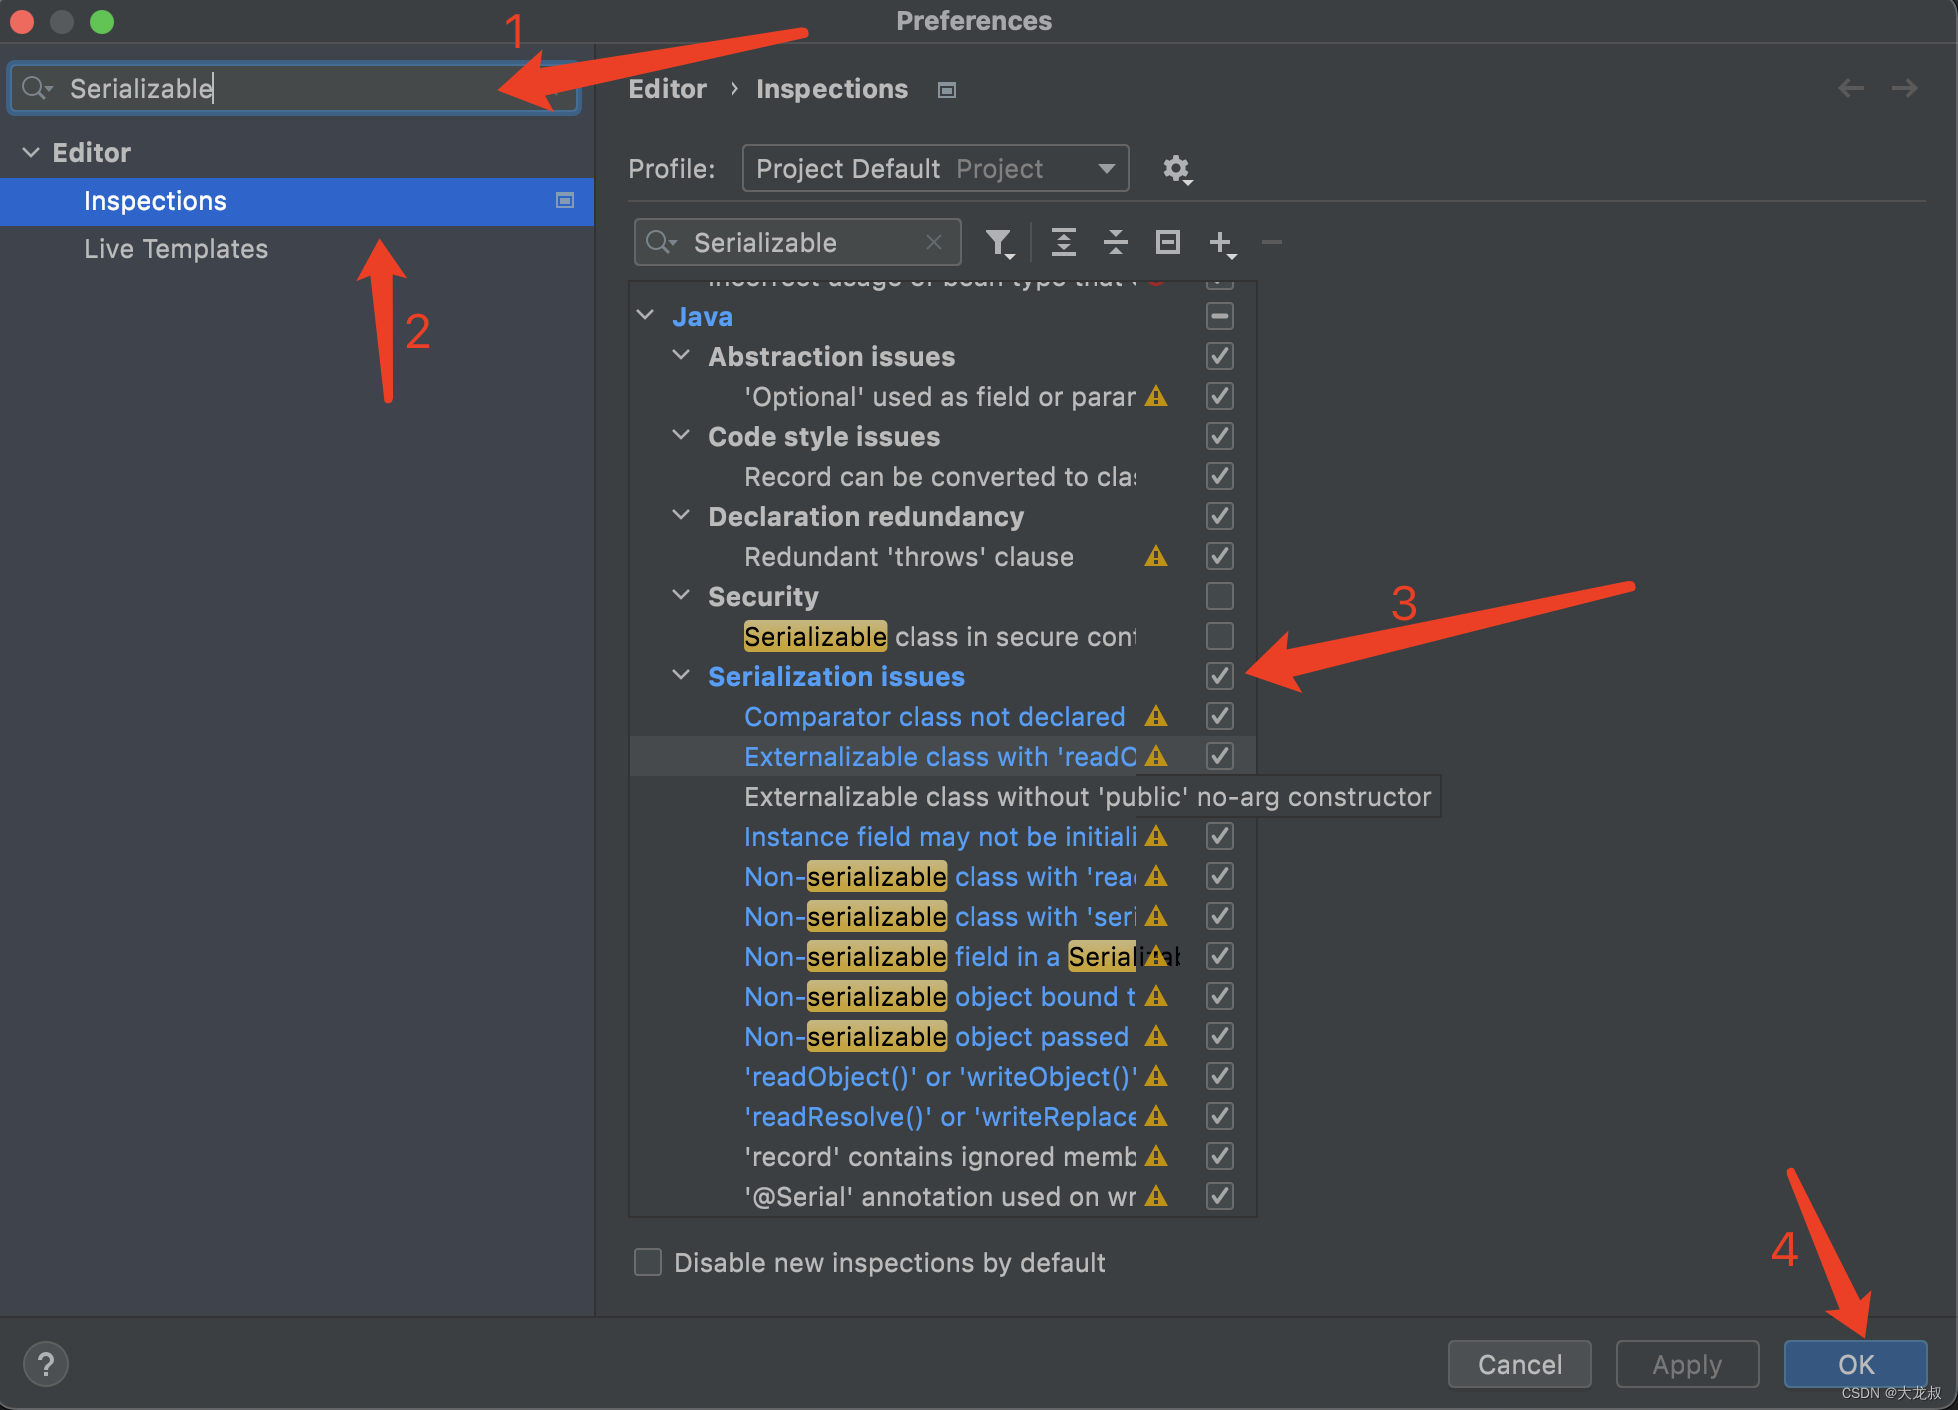Enable the Security group checkbox
This screenshot has width=1958, height=1410.
point(1219,596)
